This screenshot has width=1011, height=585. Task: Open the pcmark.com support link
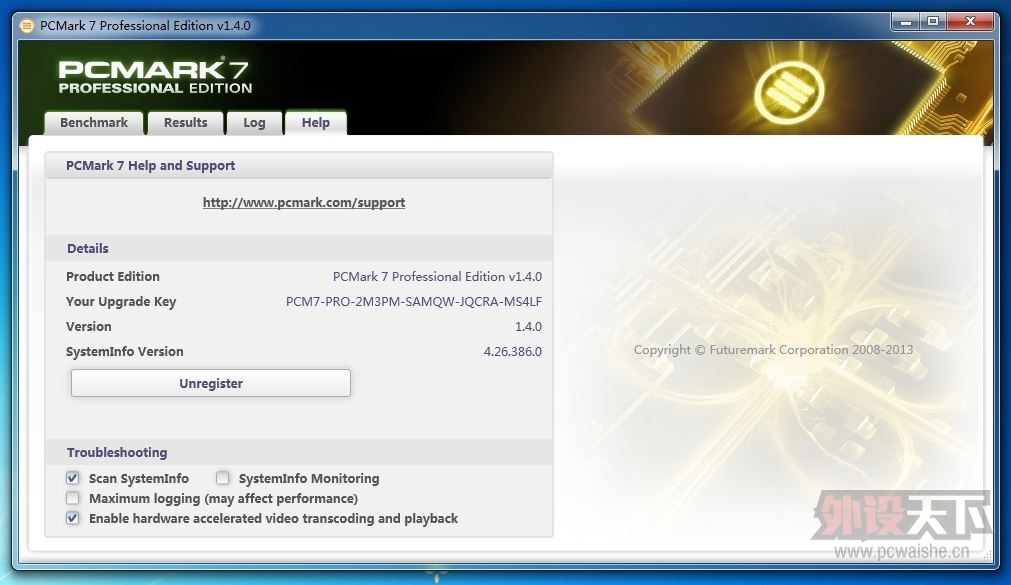tap(304, 203)
